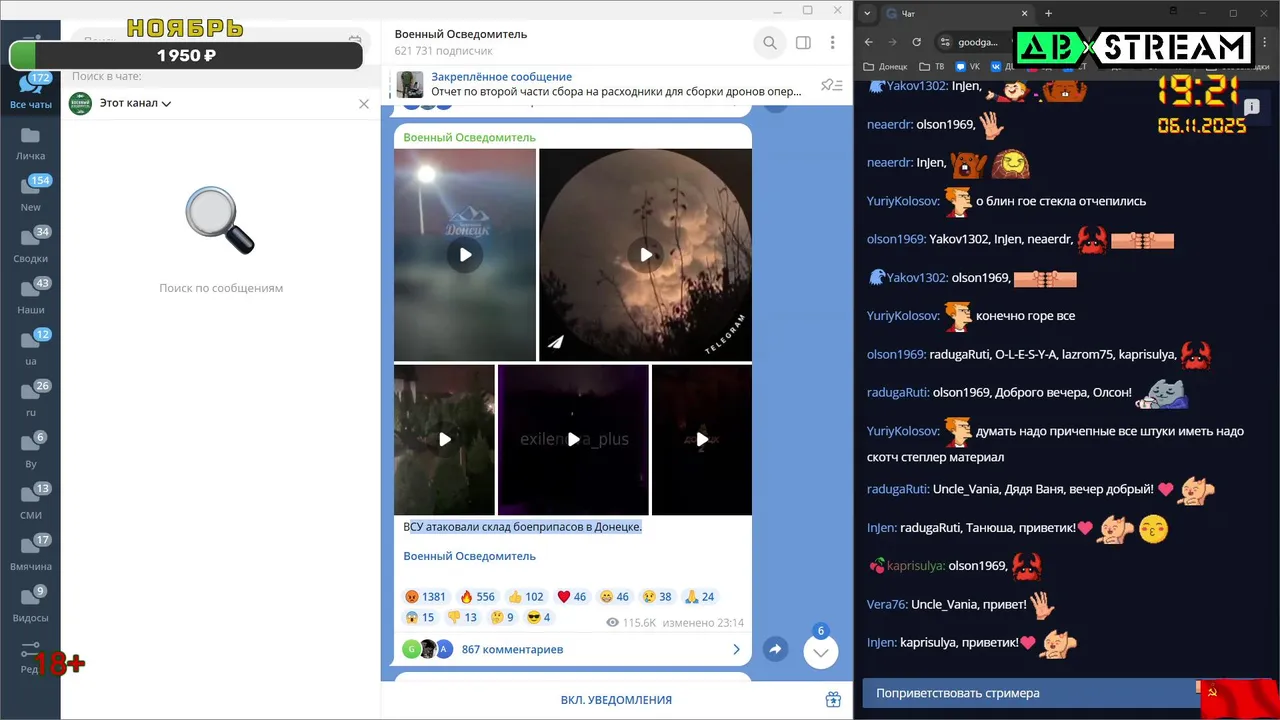The height and width of the screenshot is (720, 1280).
Task: Open a new browser tab
Action: tap(1048, 13)
